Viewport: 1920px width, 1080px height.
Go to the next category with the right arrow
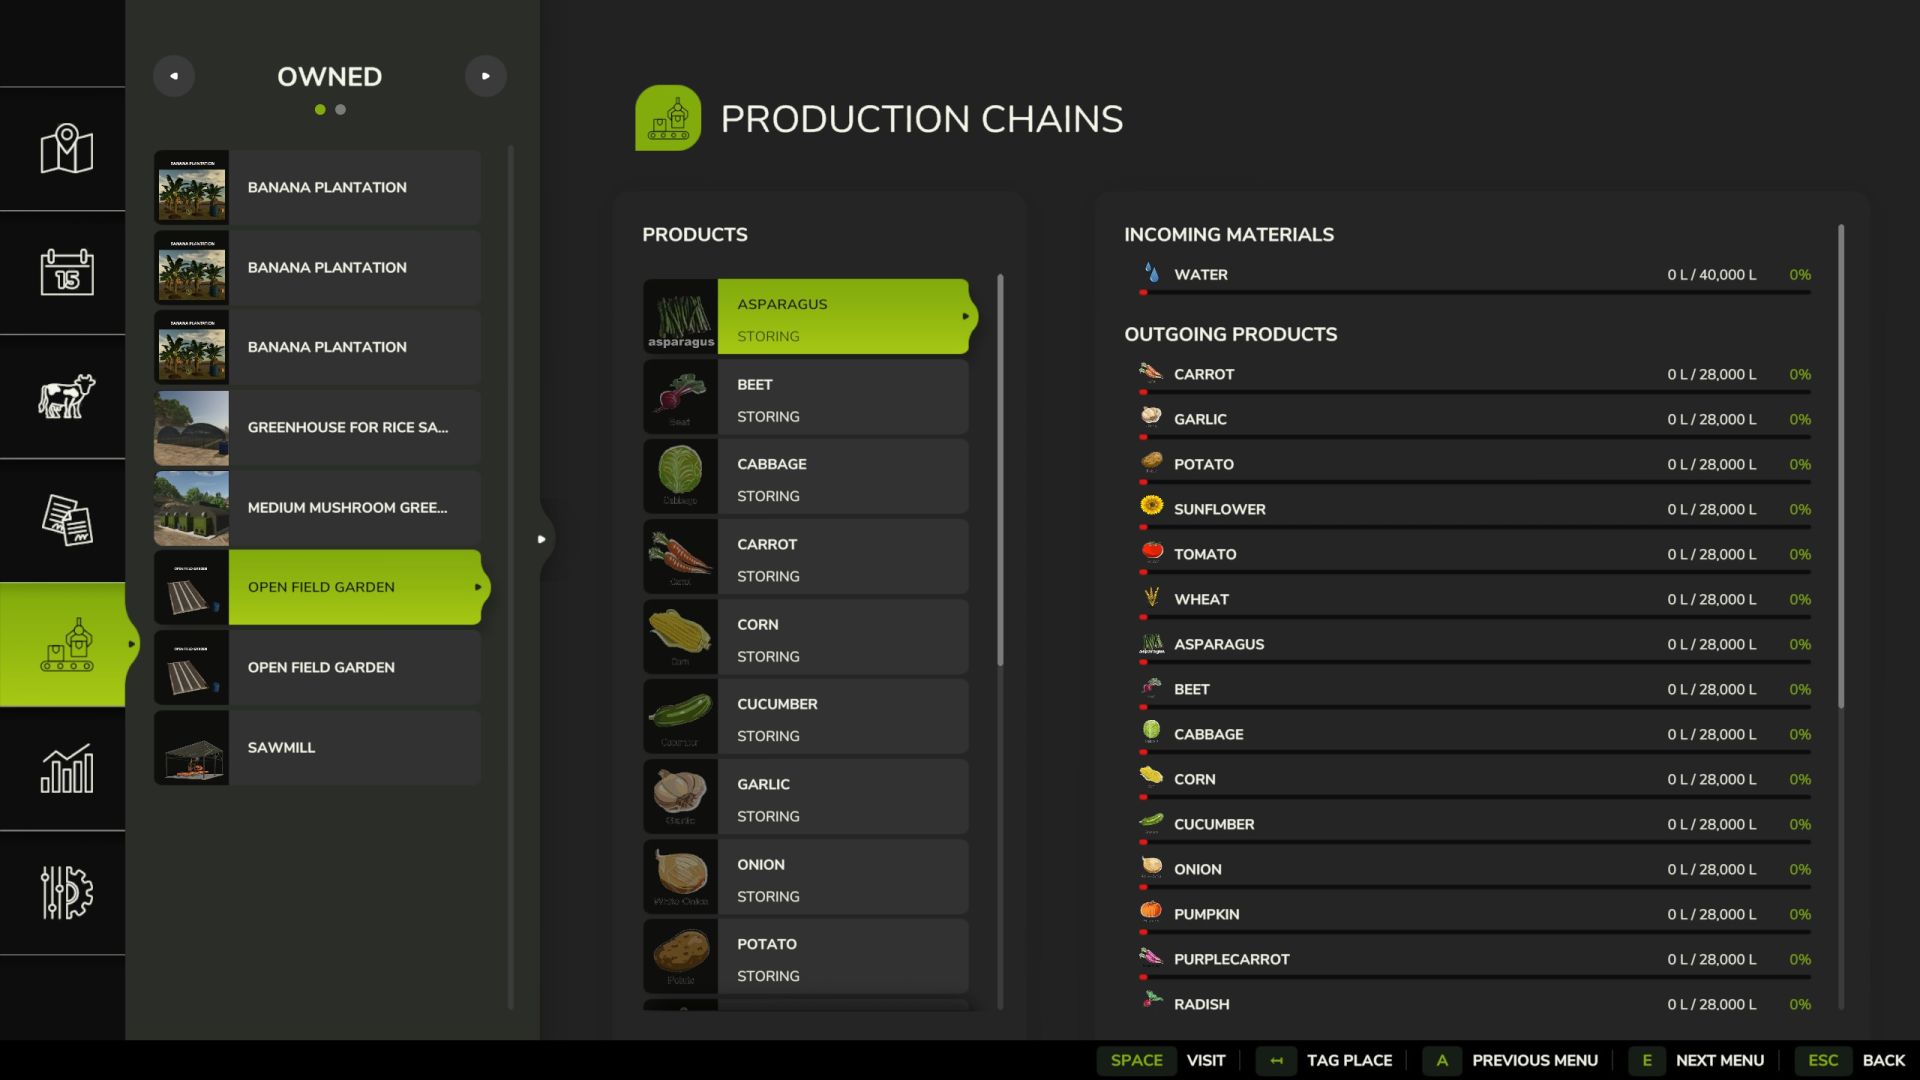point(486,76)
